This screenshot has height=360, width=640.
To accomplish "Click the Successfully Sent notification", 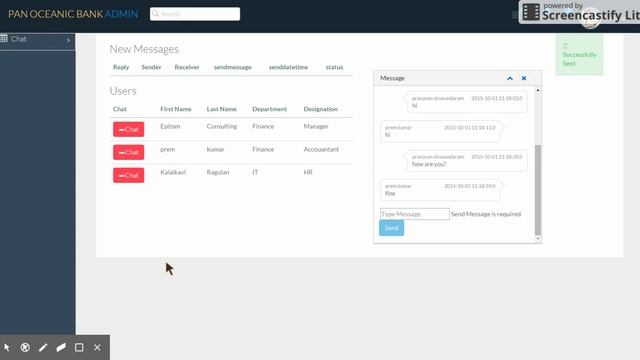I will [x=579, y=55].
